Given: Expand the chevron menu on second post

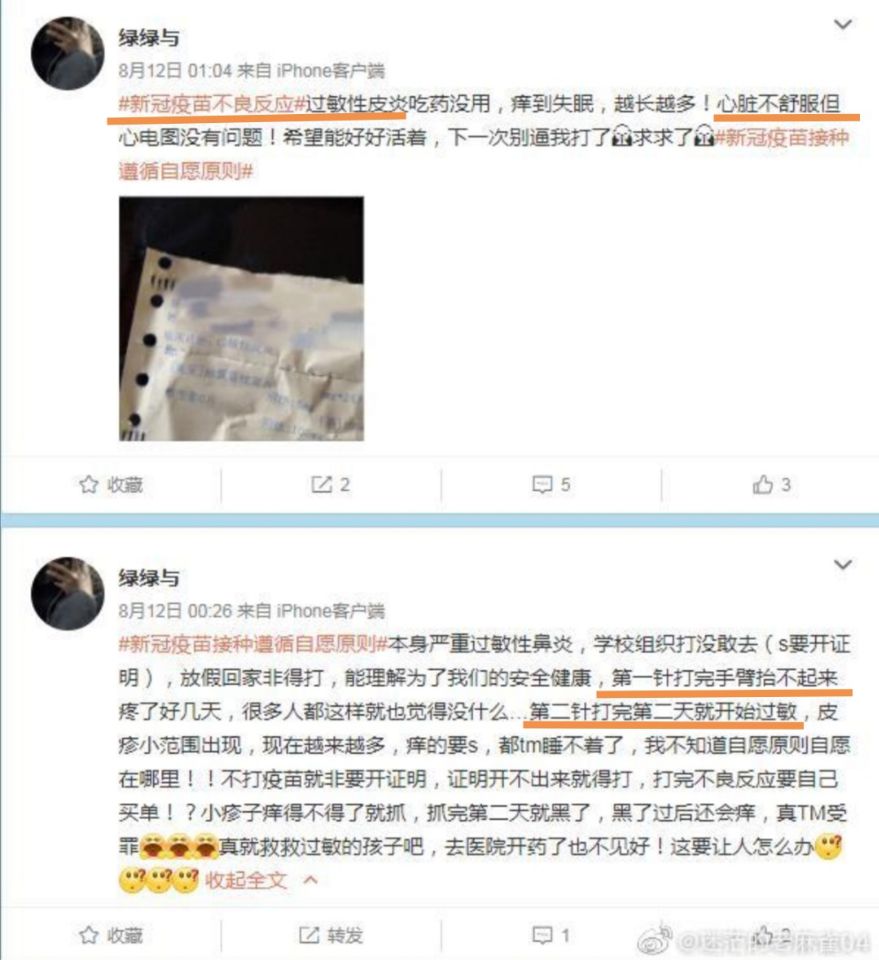Looking at the screenshot, I should pos(843,564).
